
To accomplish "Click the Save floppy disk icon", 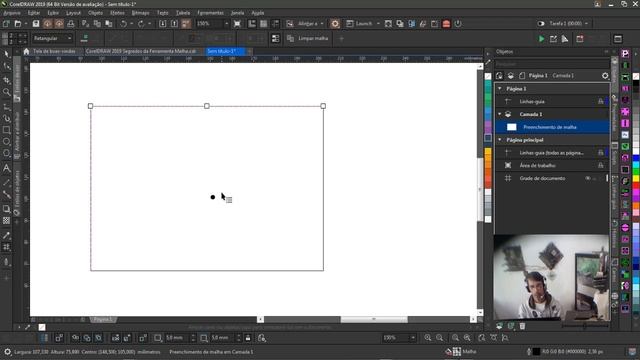I will tap(36, 24).
